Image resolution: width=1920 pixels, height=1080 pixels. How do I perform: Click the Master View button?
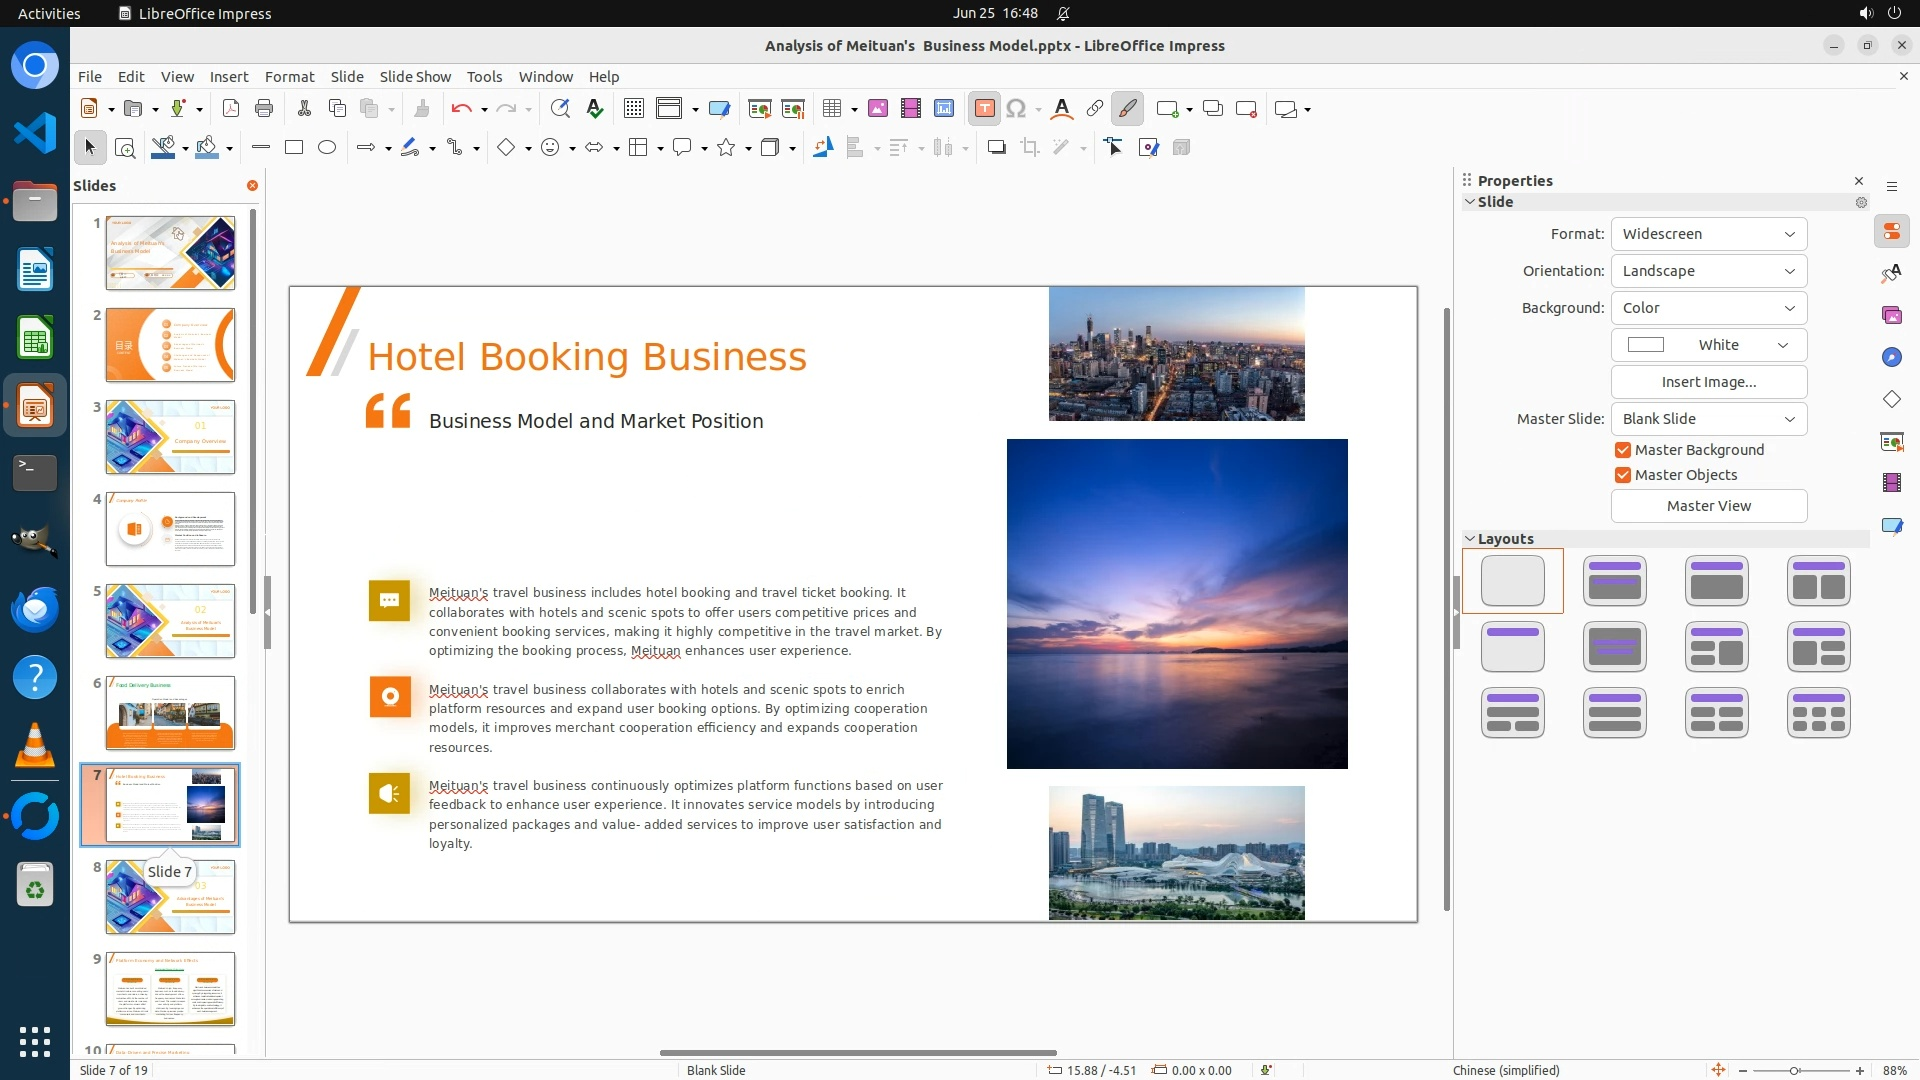click(x=1708, y=506)
